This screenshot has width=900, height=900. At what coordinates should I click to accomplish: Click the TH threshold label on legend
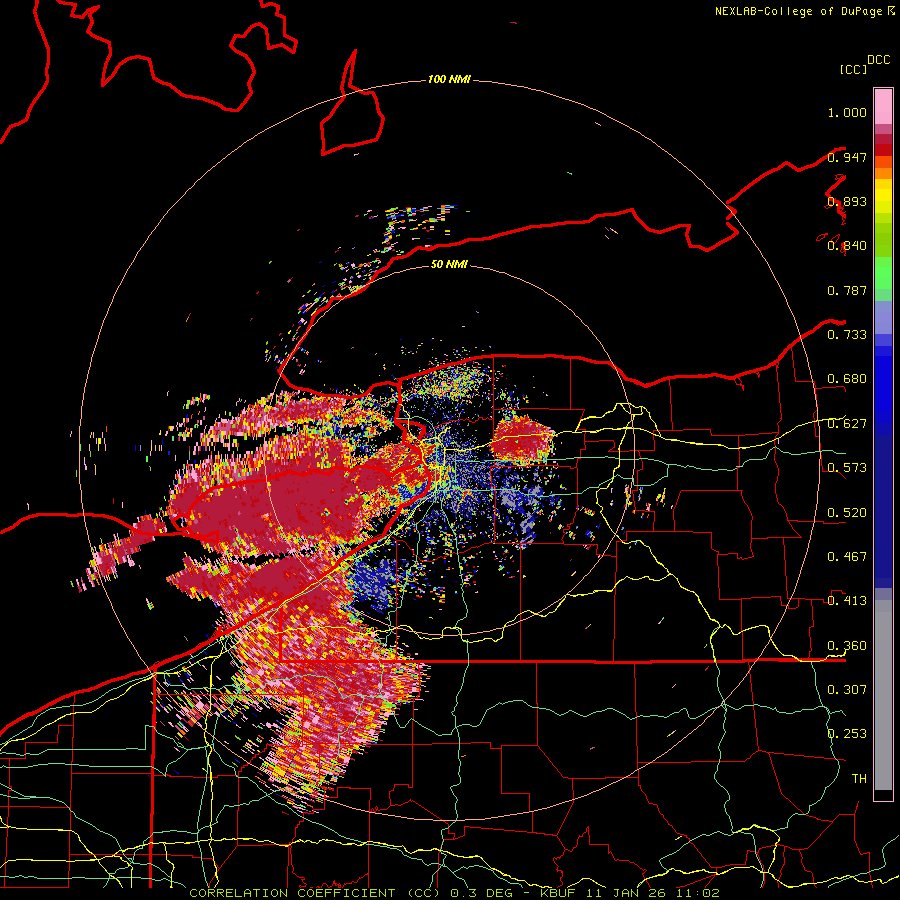click(859, 779)
